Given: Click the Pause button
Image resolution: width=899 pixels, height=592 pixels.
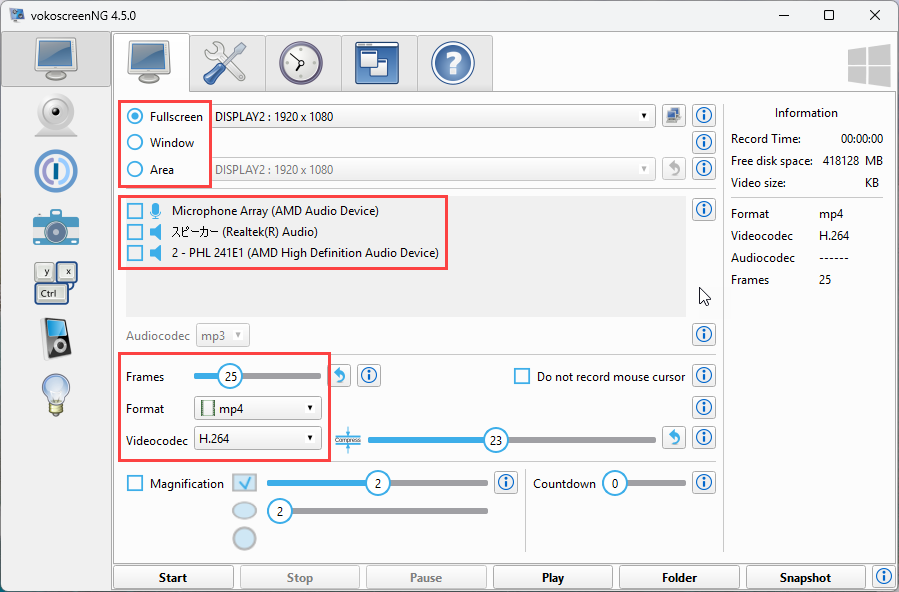Looking at the screenshot, I should 426,578.
